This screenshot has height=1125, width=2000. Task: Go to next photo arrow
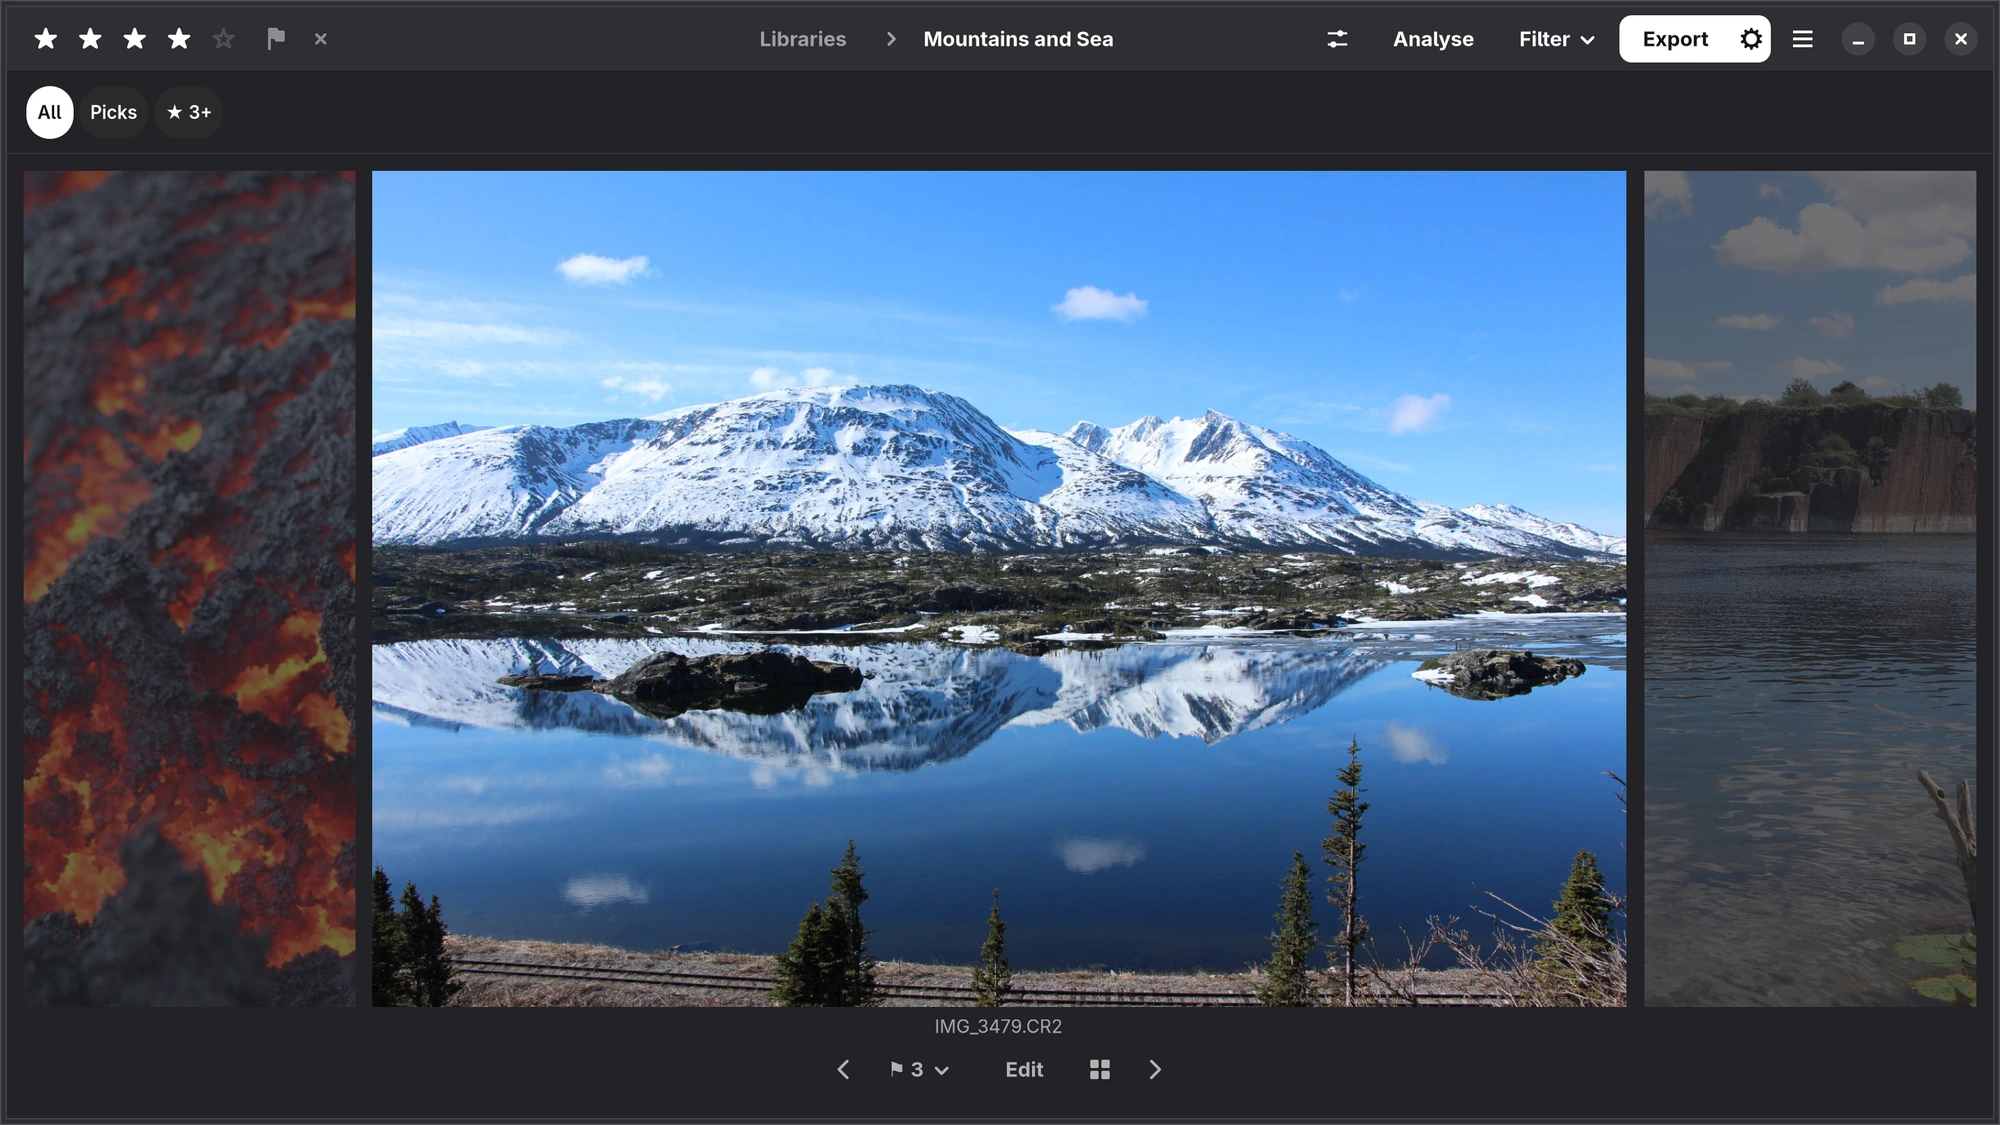(x=1155, y=1070)
